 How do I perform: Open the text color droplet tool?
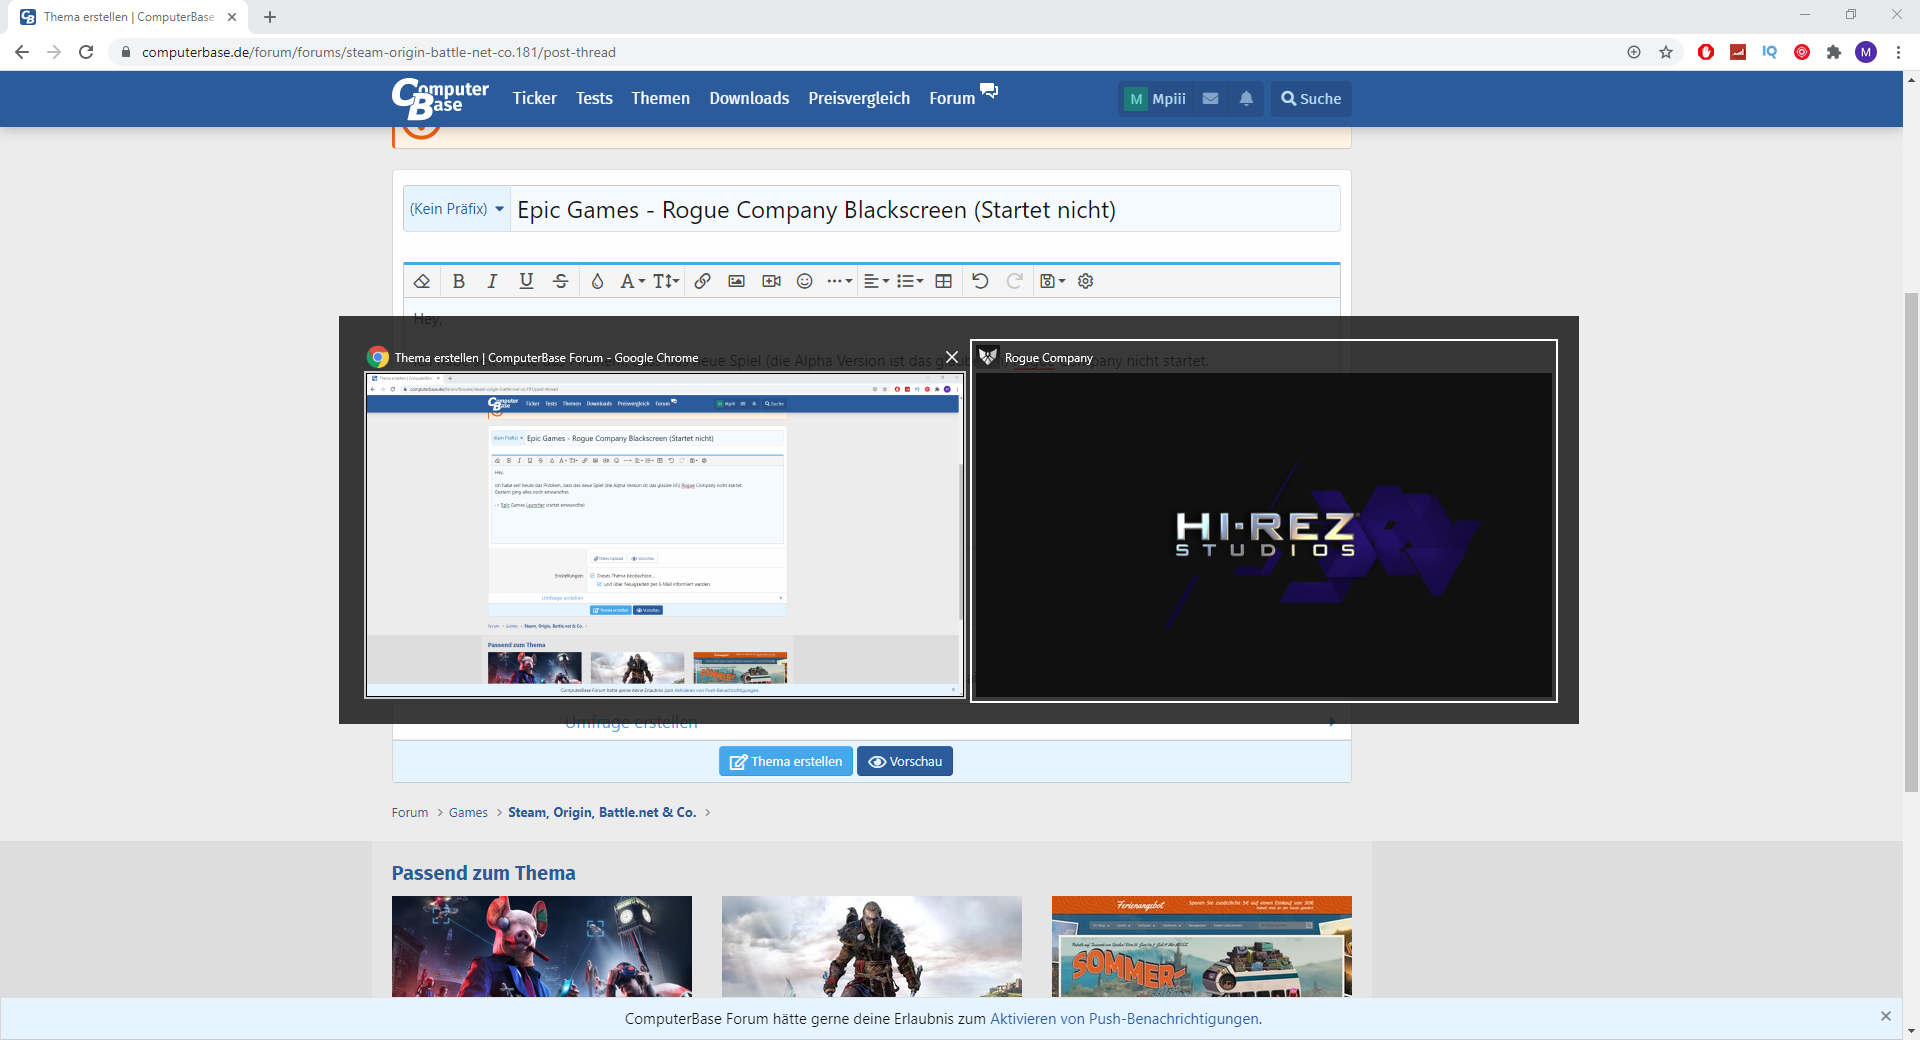[597, 281]
